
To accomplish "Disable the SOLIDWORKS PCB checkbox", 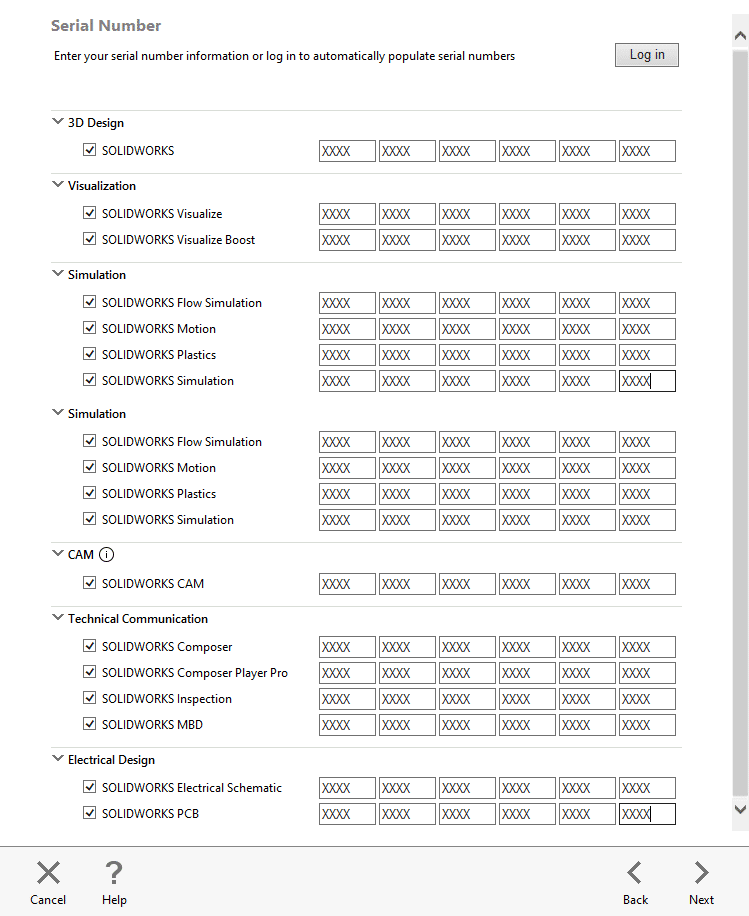I will (x=90, y=814).
